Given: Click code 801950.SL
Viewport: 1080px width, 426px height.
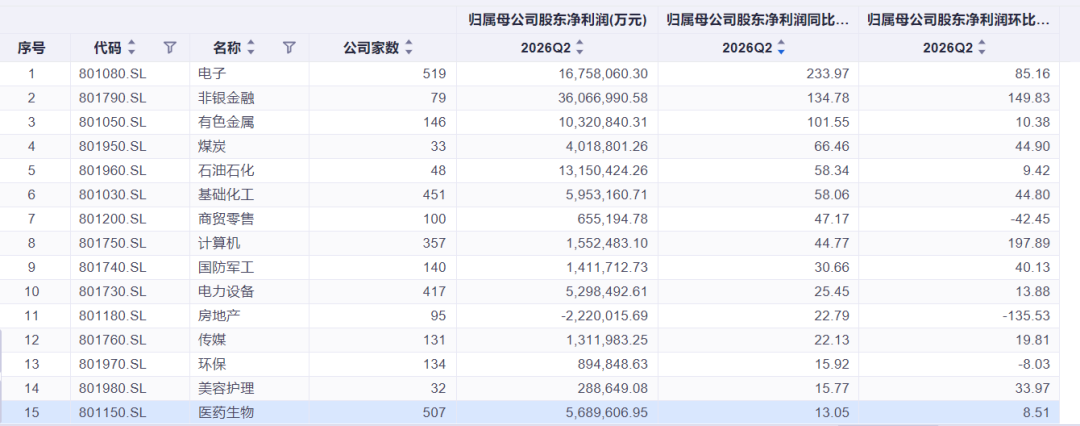Looking at the screenshot, I should click(x=112, y=146).
